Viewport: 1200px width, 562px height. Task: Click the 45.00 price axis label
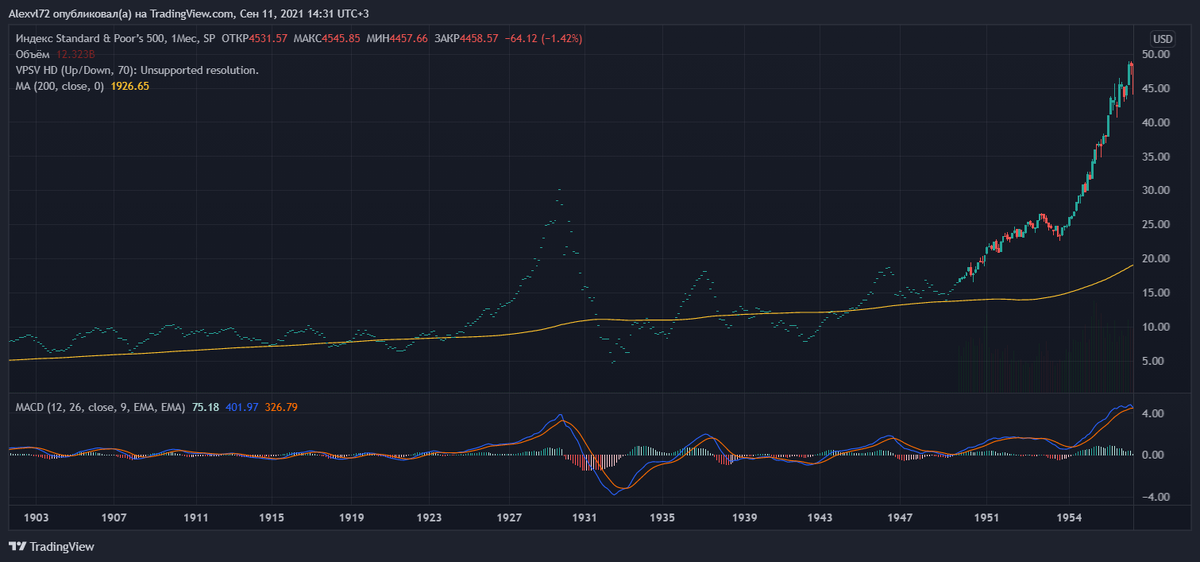coord(1156,88)
